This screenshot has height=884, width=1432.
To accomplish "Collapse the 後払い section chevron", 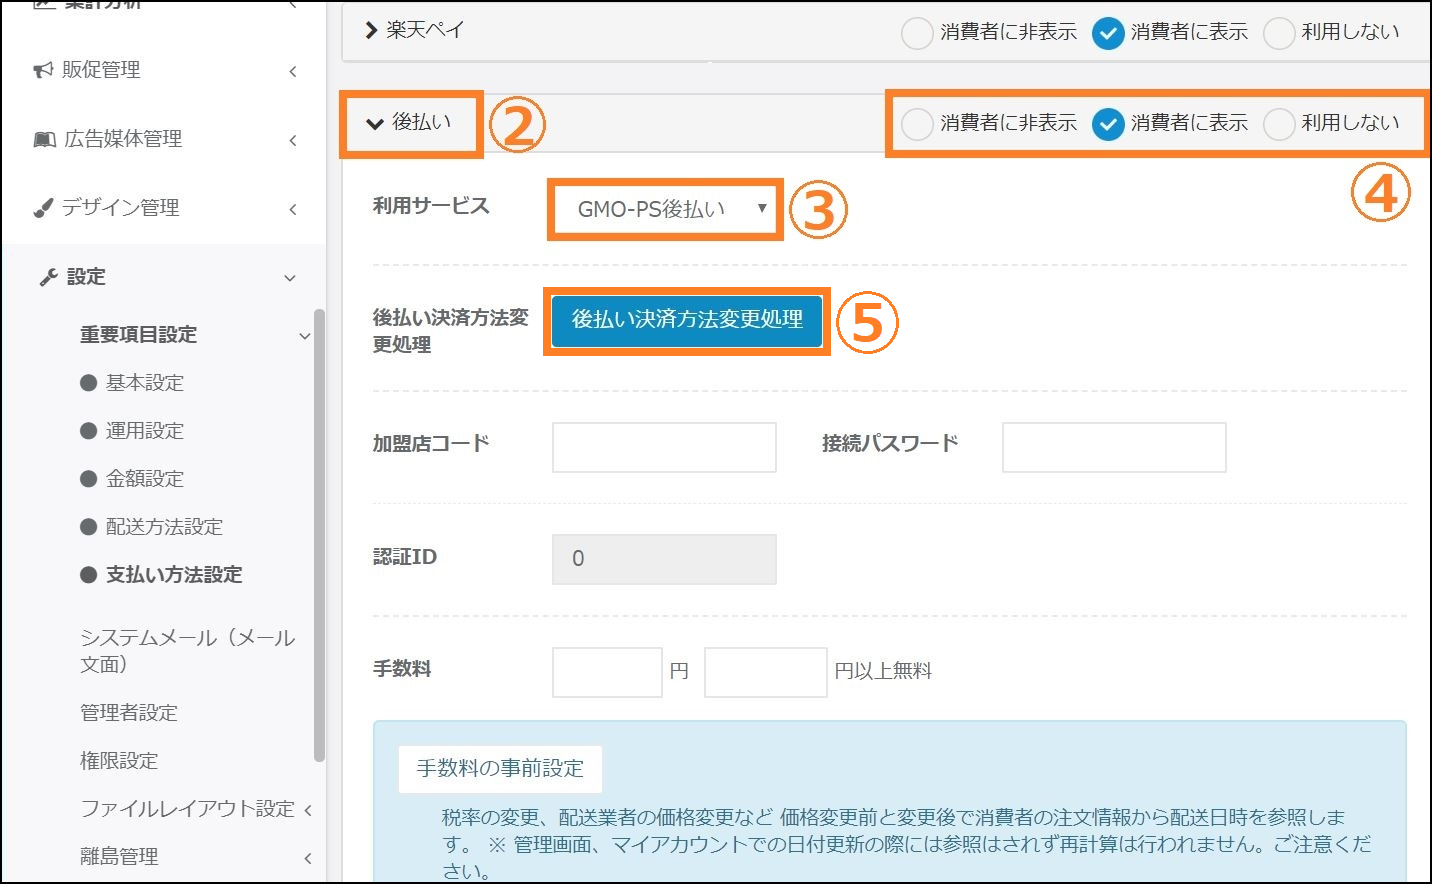I will click(x=375, y=123).
